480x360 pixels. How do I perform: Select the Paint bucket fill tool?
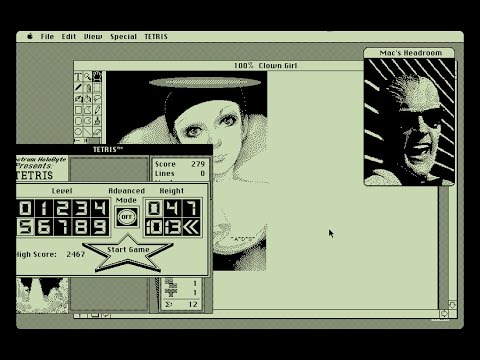point(87,99)
